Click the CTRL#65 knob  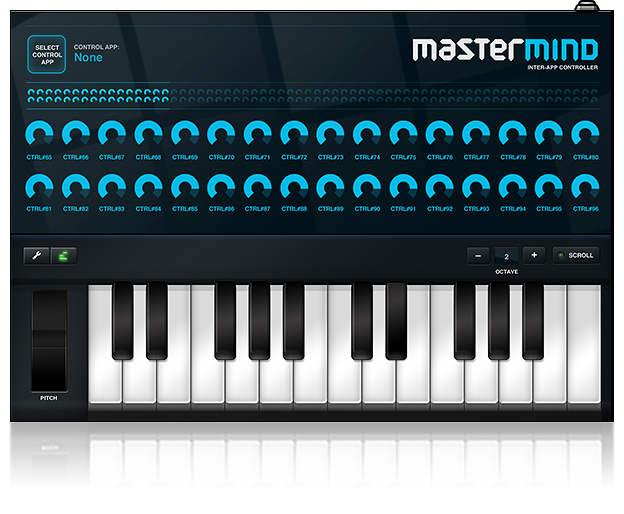click(39, 133)
